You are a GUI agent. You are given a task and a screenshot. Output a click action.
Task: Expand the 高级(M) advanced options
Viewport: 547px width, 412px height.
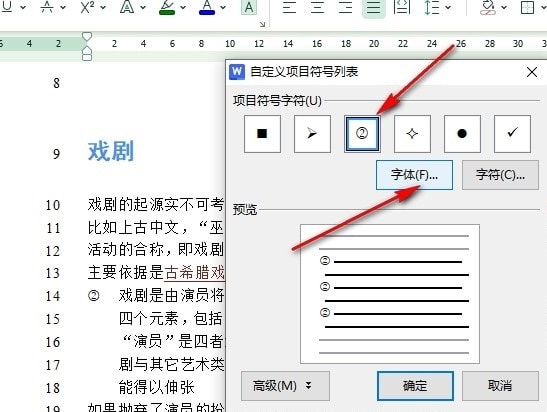point(285,386)
